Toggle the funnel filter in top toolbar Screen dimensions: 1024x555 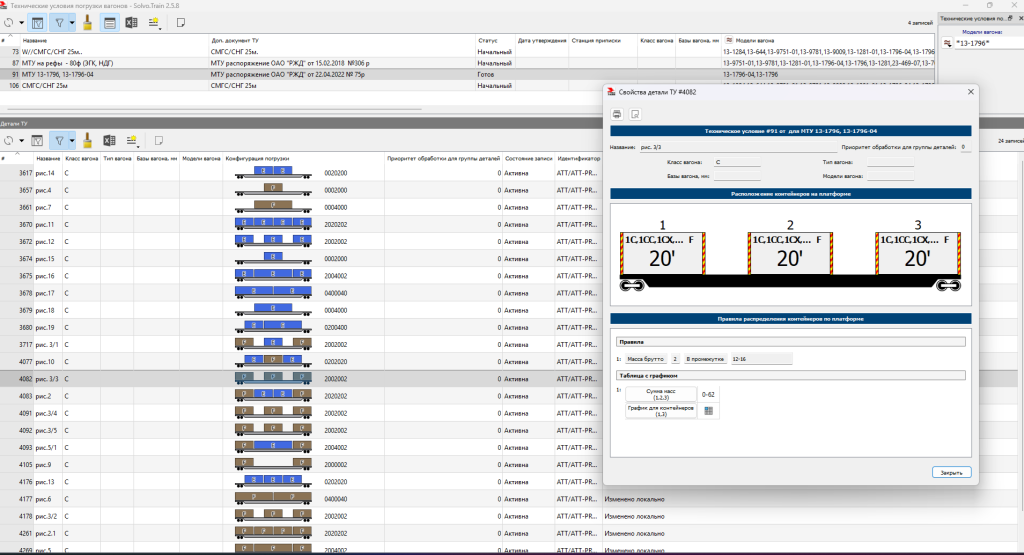pos(59,23)
